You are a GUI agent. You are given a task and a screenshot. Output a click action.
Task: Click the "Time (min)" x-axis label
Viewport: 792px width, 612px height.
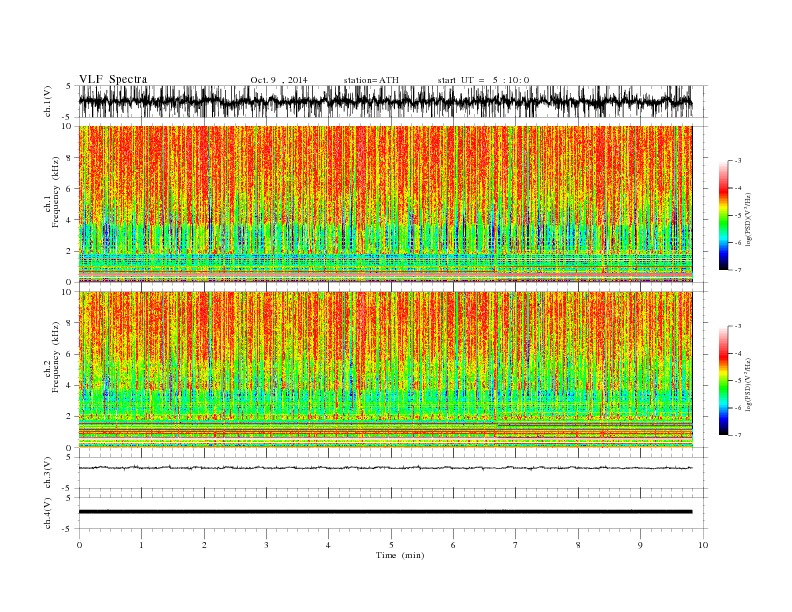400,555
